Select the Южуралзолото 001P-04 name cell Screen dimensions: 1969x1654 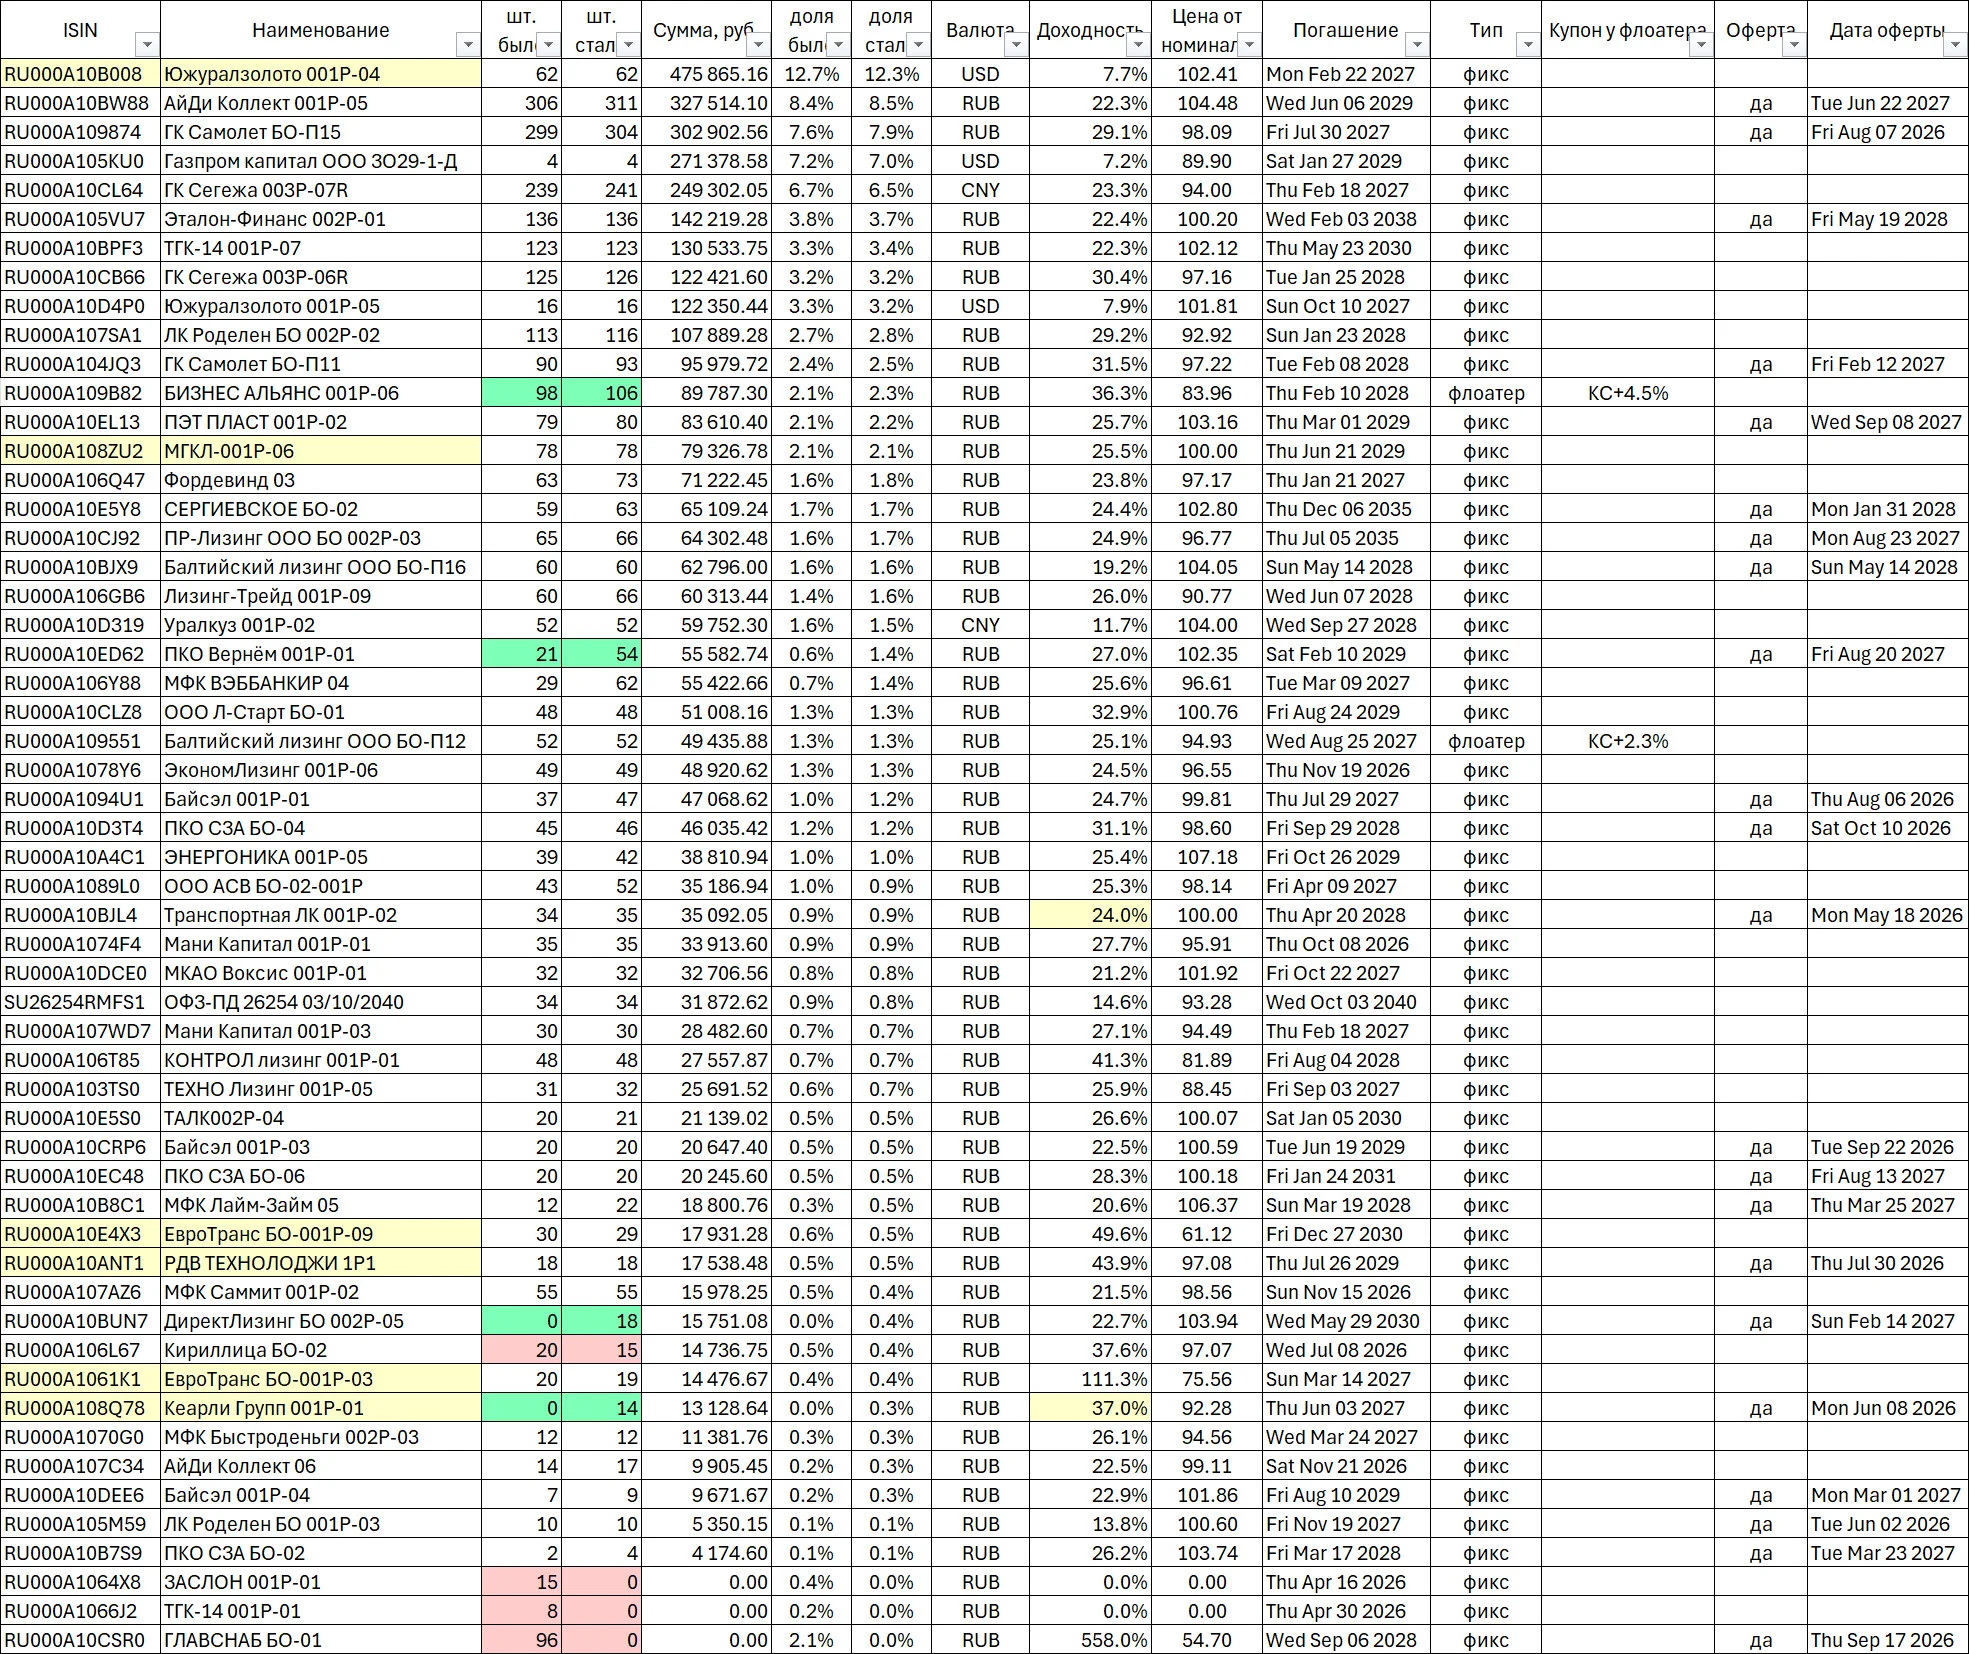click(321, 74)
